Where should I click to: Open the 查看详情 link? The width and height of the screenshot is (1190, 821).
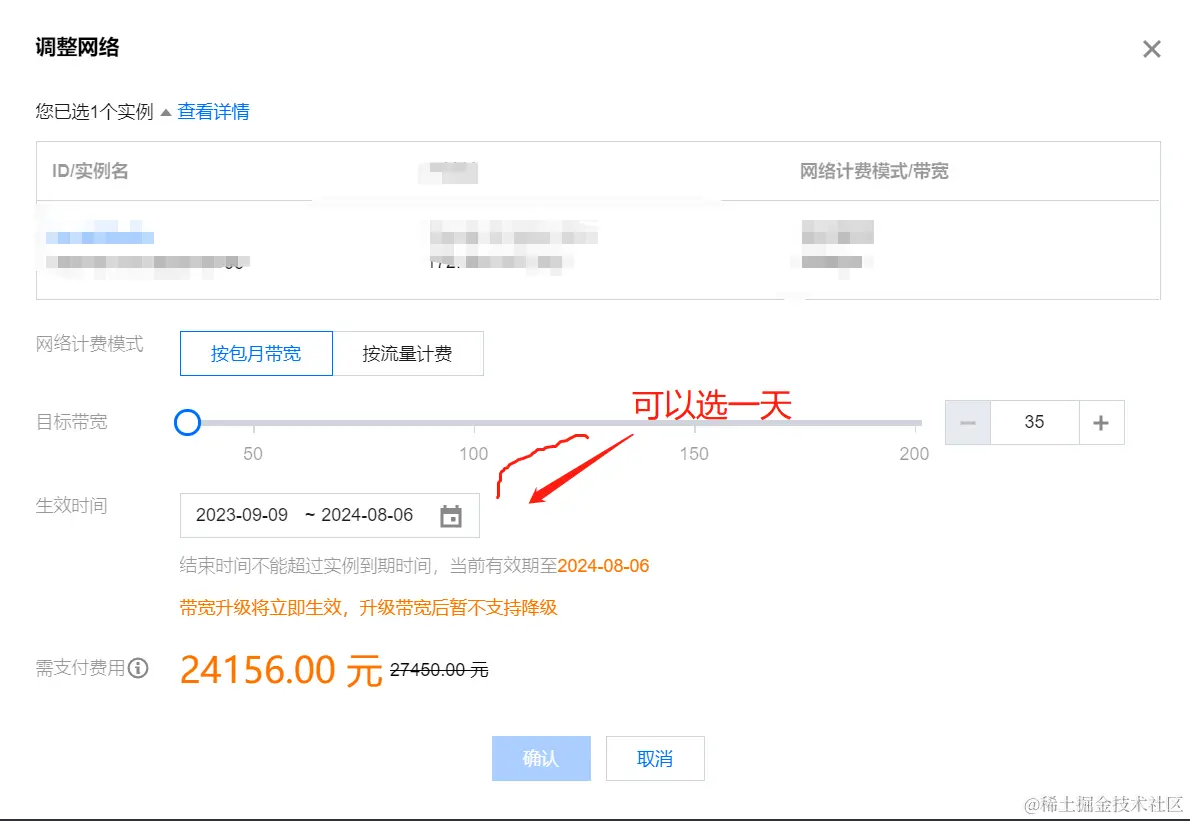pos(213,112)
